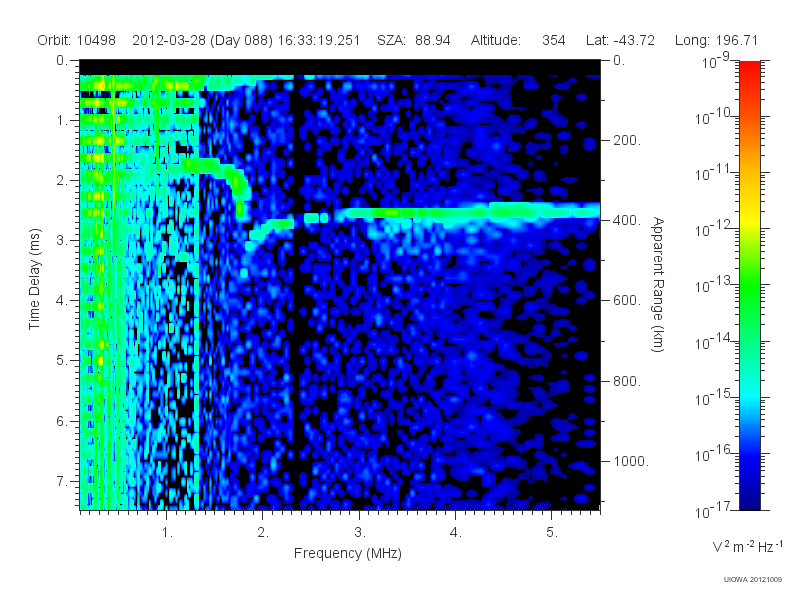Click the '2.' frequency axis tick label
The width and height of the screenshot is (800, 600).
(x=263, y=533)
